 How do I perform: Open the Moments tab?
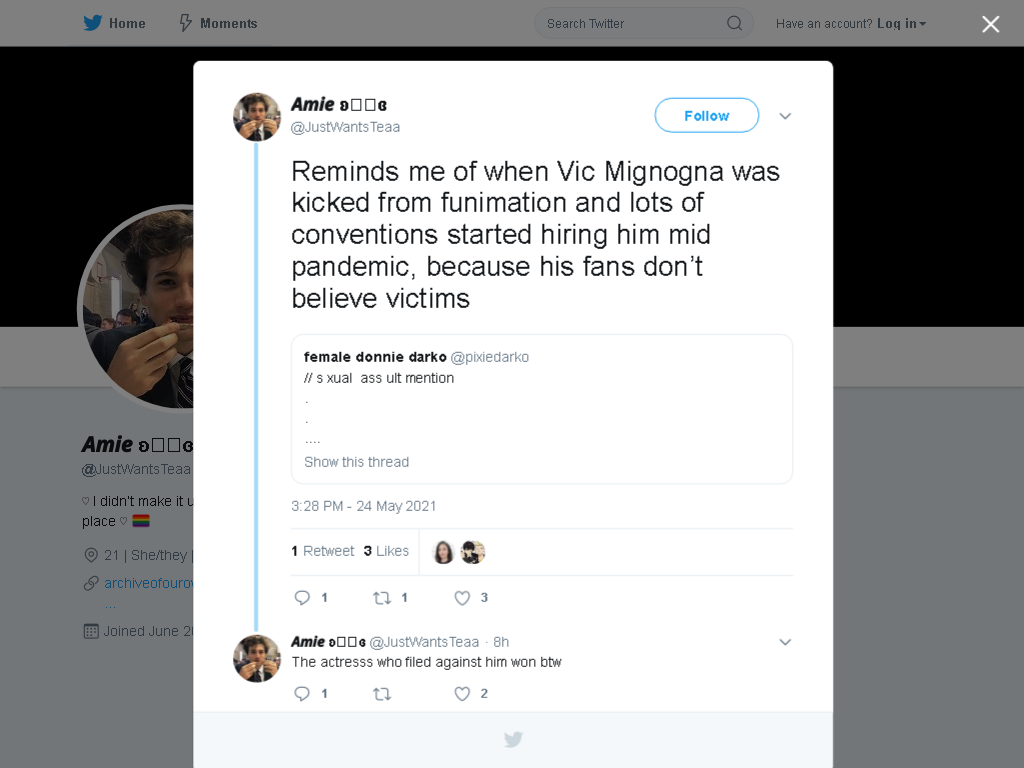(219, 24)
